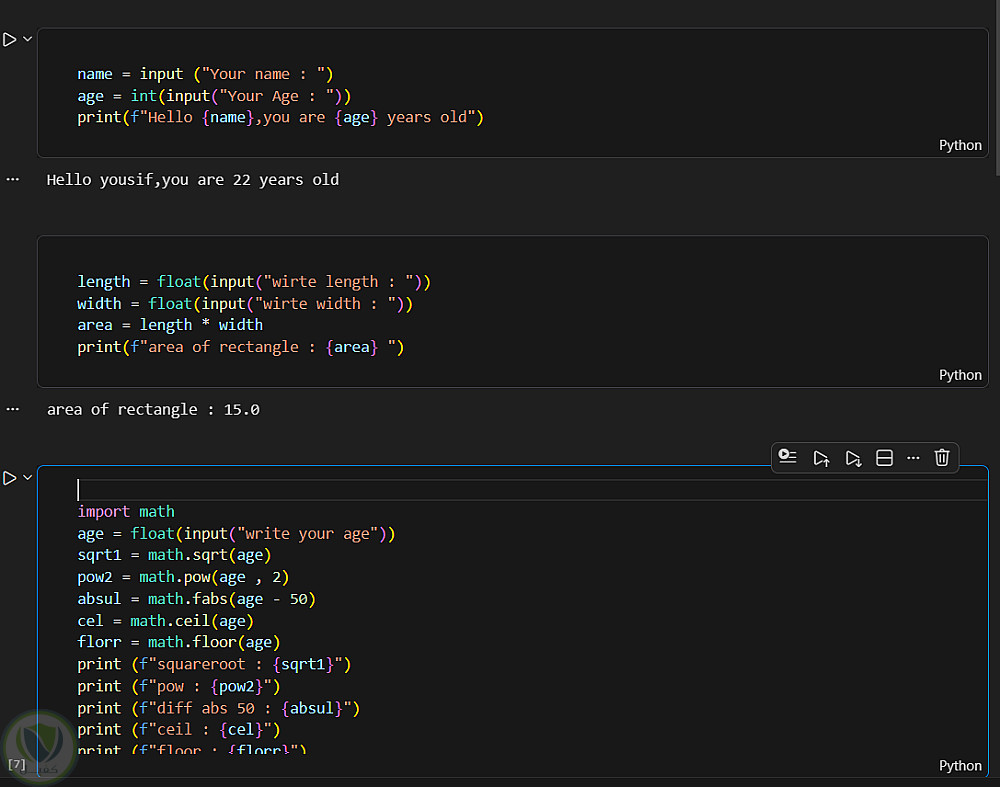This screenshot has height=787, width=1000.
Task: Open more cell actions ellipsis in toolbar
Action: (913, 458)
